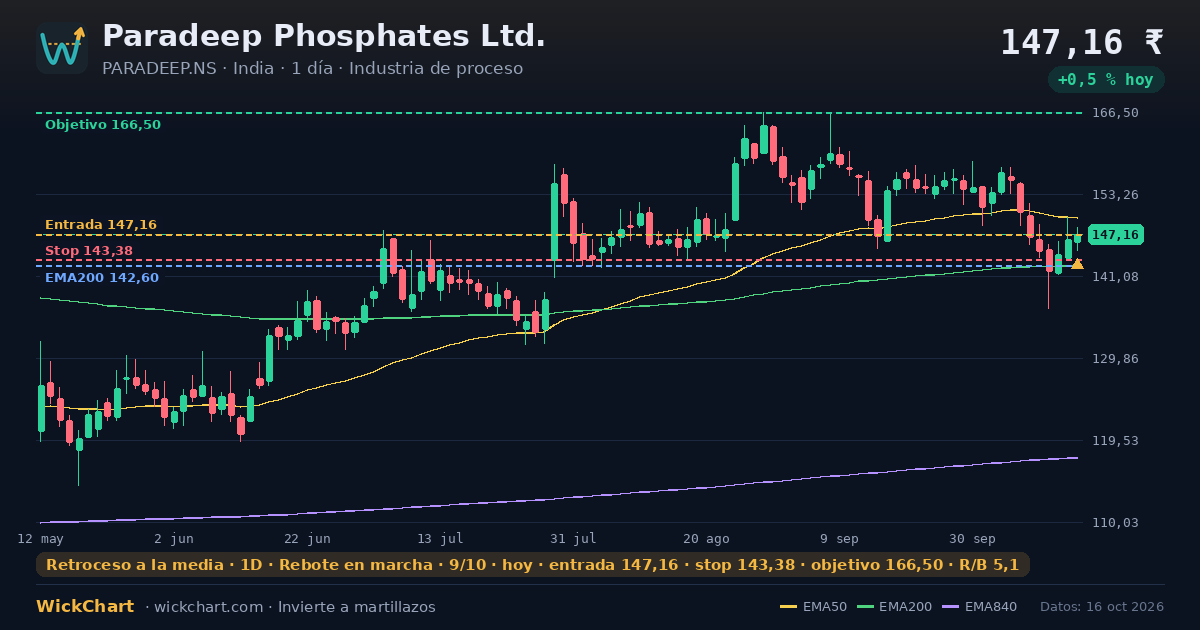
Task: Click the +0,5 % hoy badge
Action: tap(1106, 80)
